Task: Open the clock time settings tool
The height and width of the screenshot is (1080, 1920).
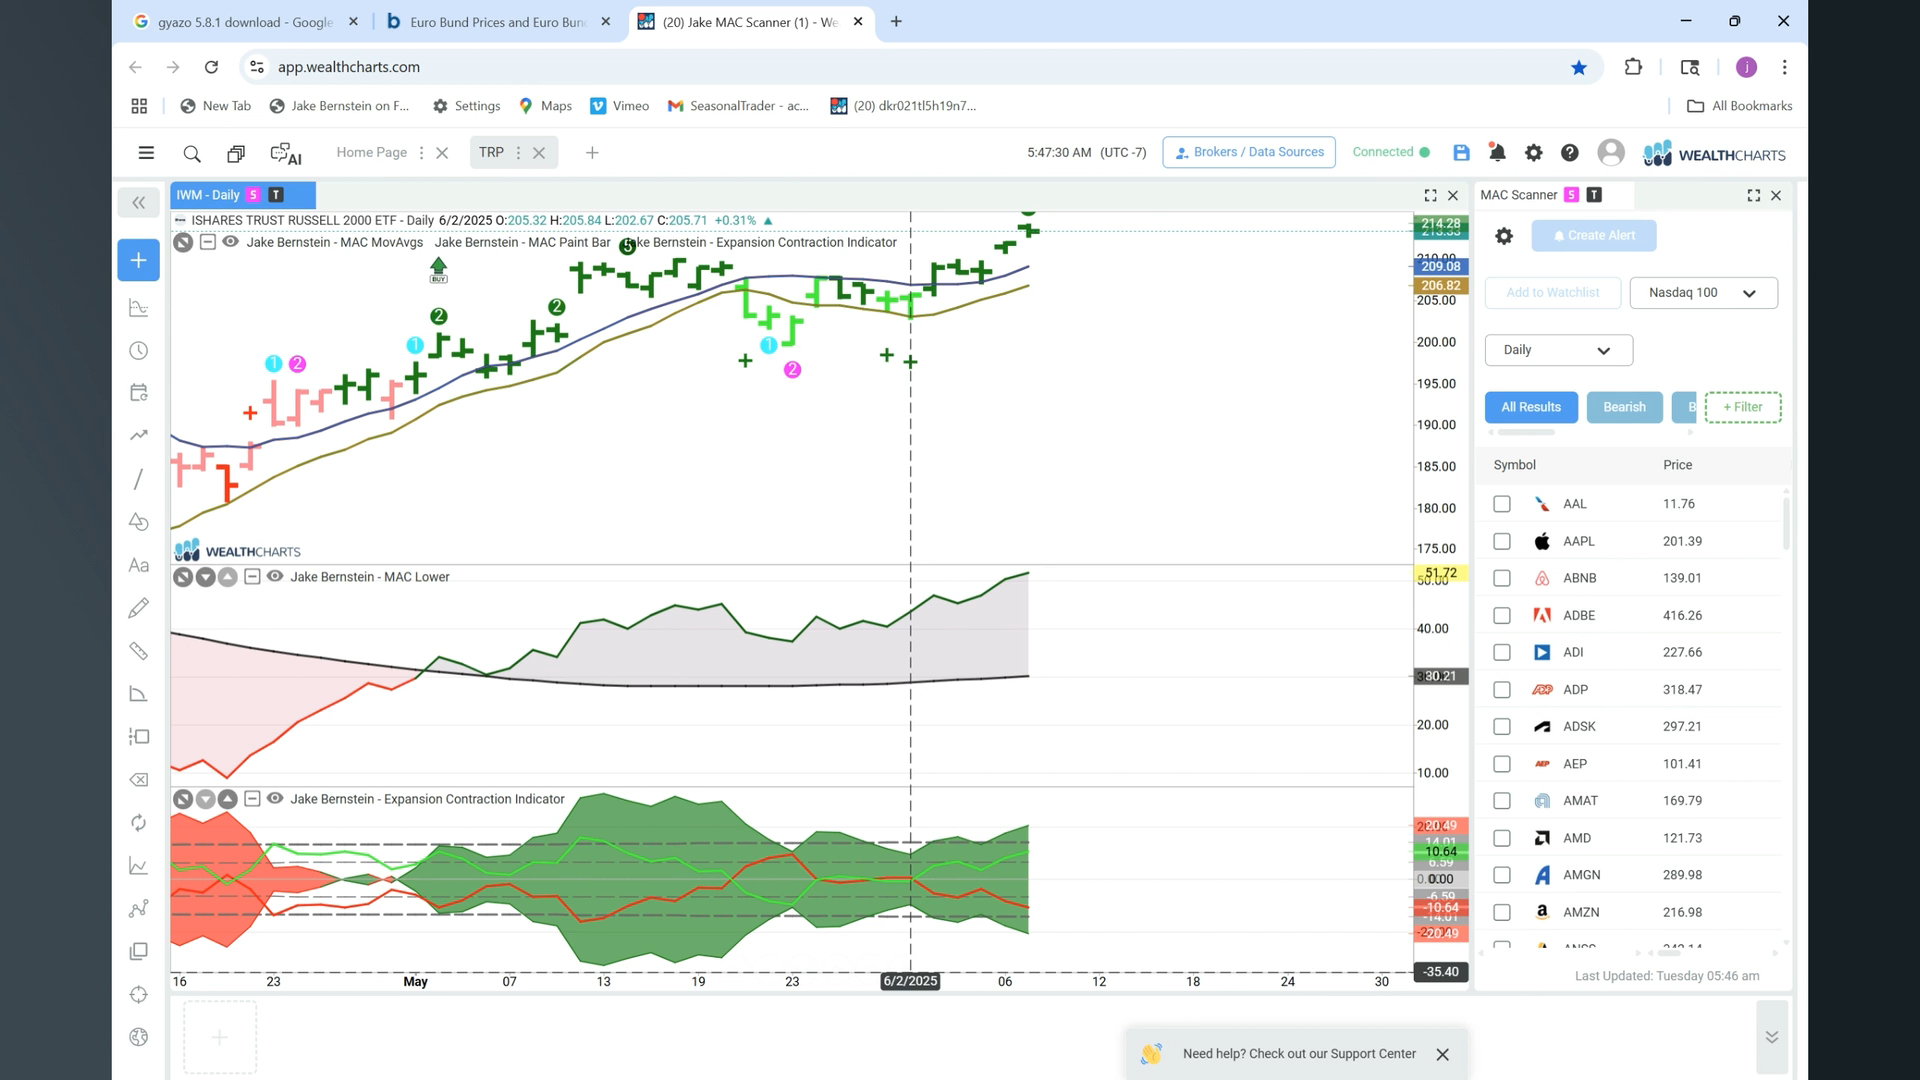Action: (139, 350)
